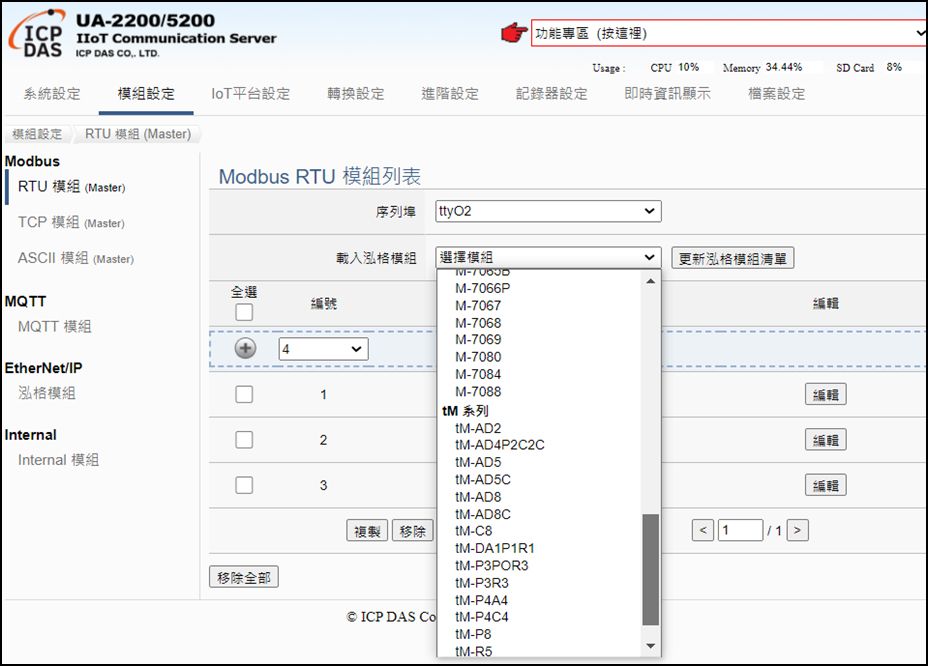The width and height of the screenshot is (928, 666).
Task: Choose tM-P4A4 from the module list
Action: (x=540, y=600)
